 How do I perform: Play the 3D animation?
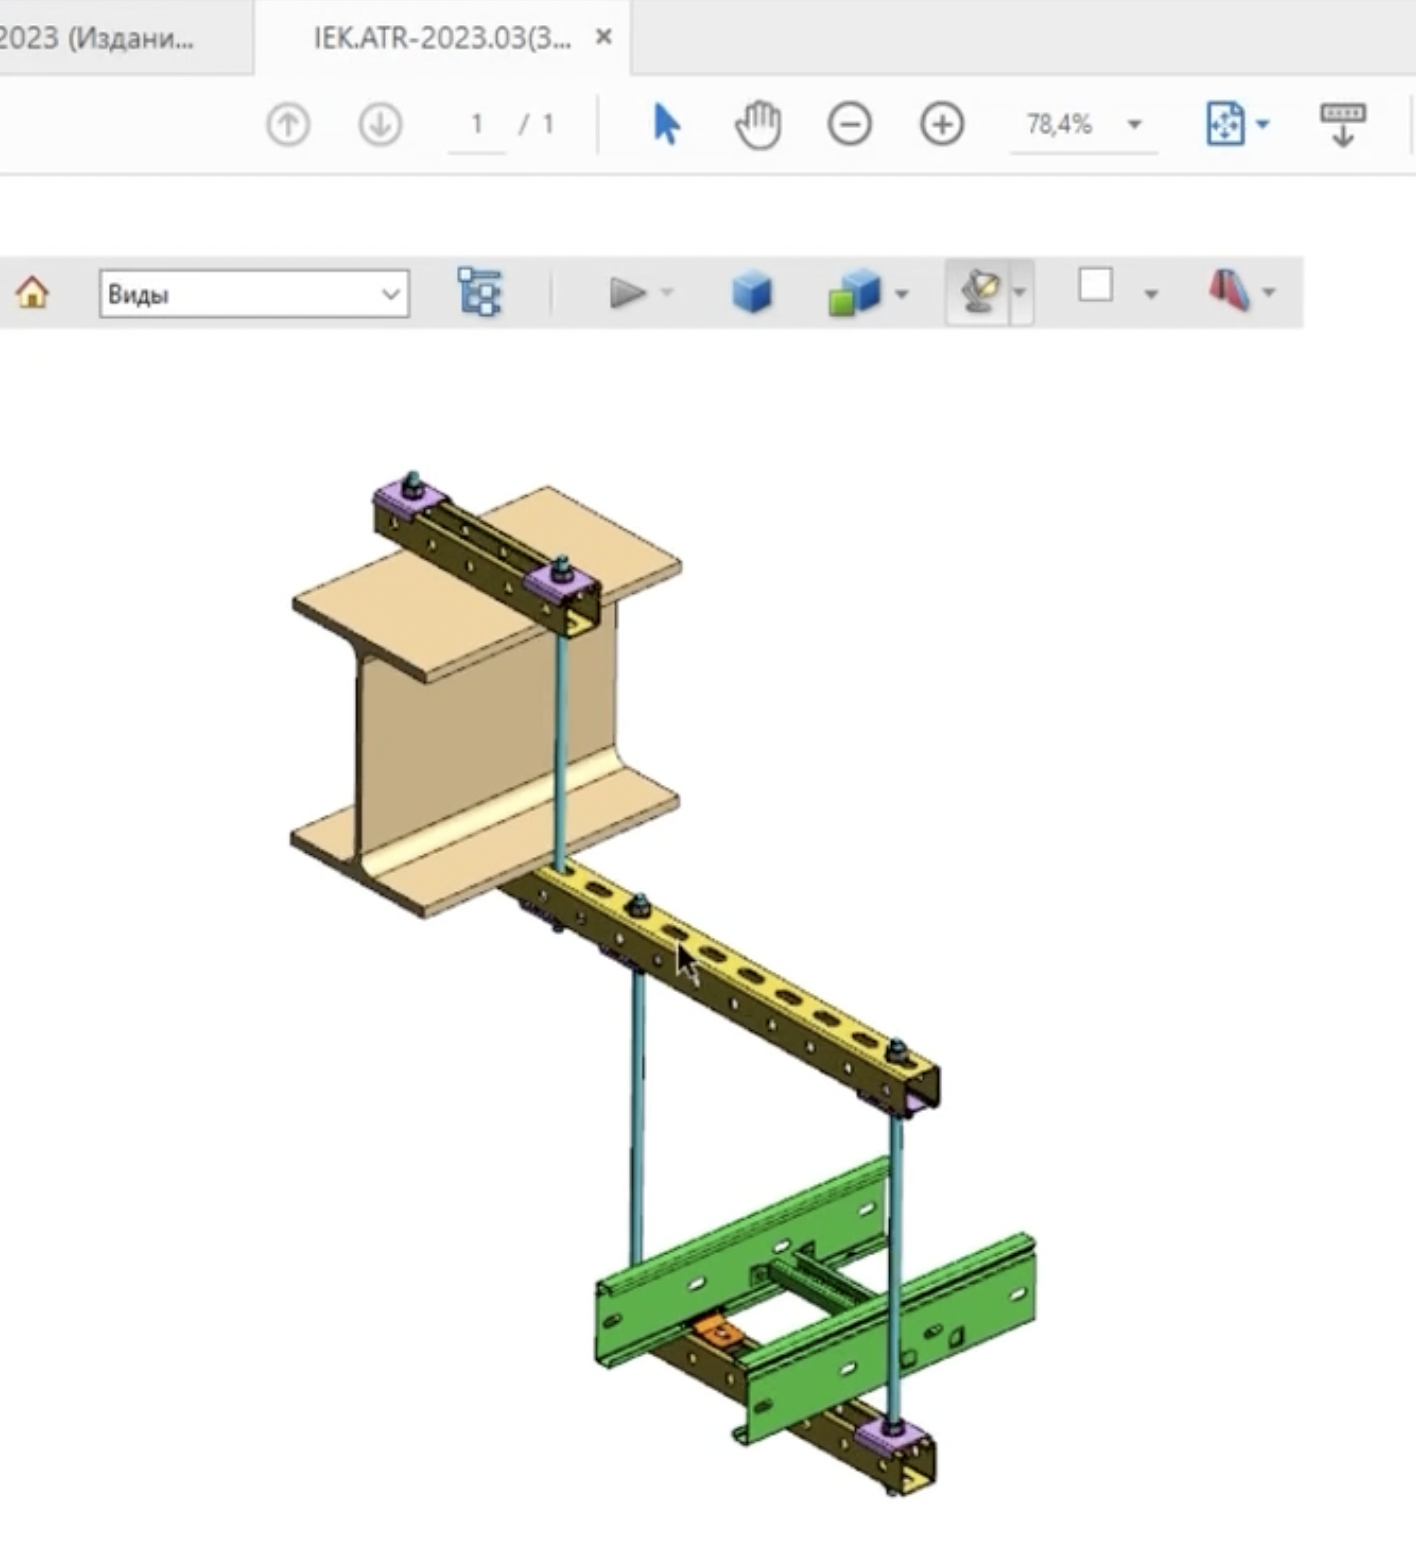coord(627,293)
